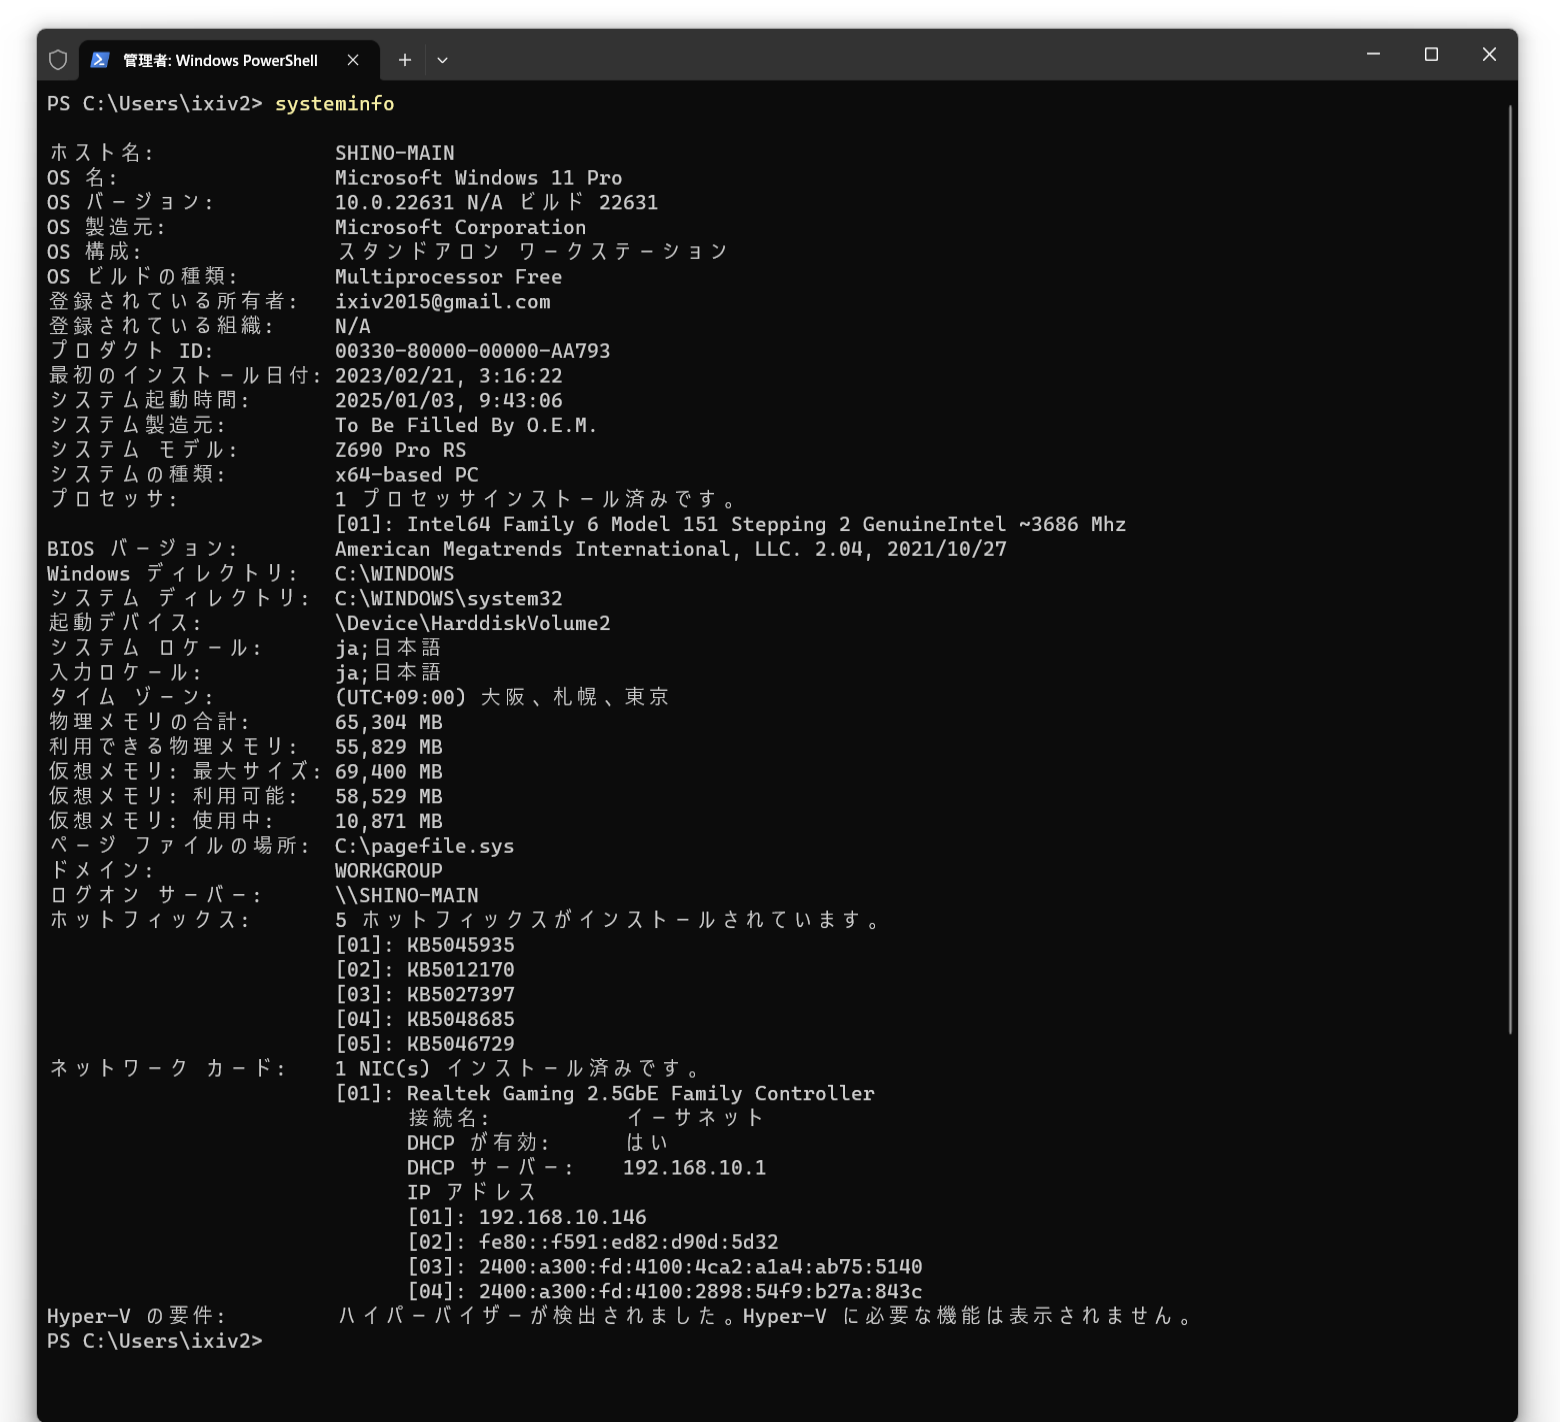Click the DHCP server address 192.168.10.1
This screenshot has height=1422, width=1560.
point(693,1167)
